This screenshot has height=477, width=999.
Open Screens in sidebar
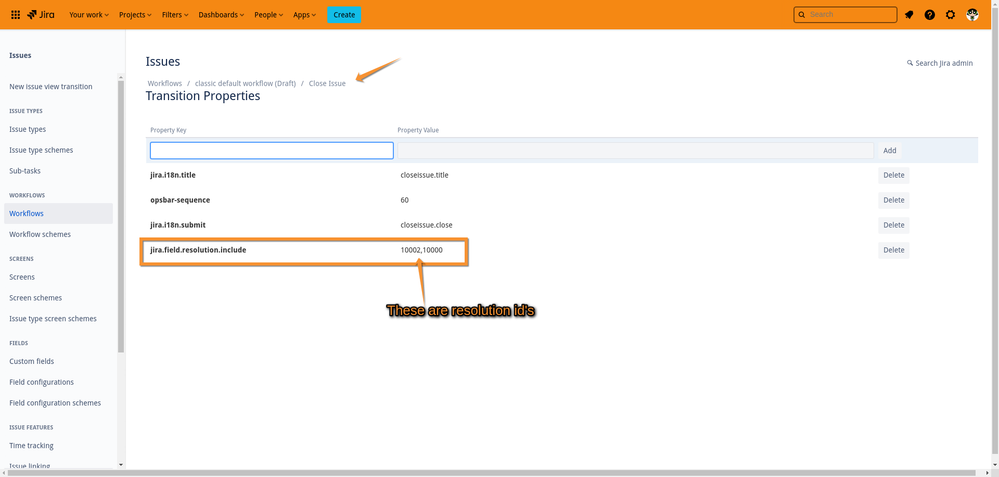(x=22, y=277)
